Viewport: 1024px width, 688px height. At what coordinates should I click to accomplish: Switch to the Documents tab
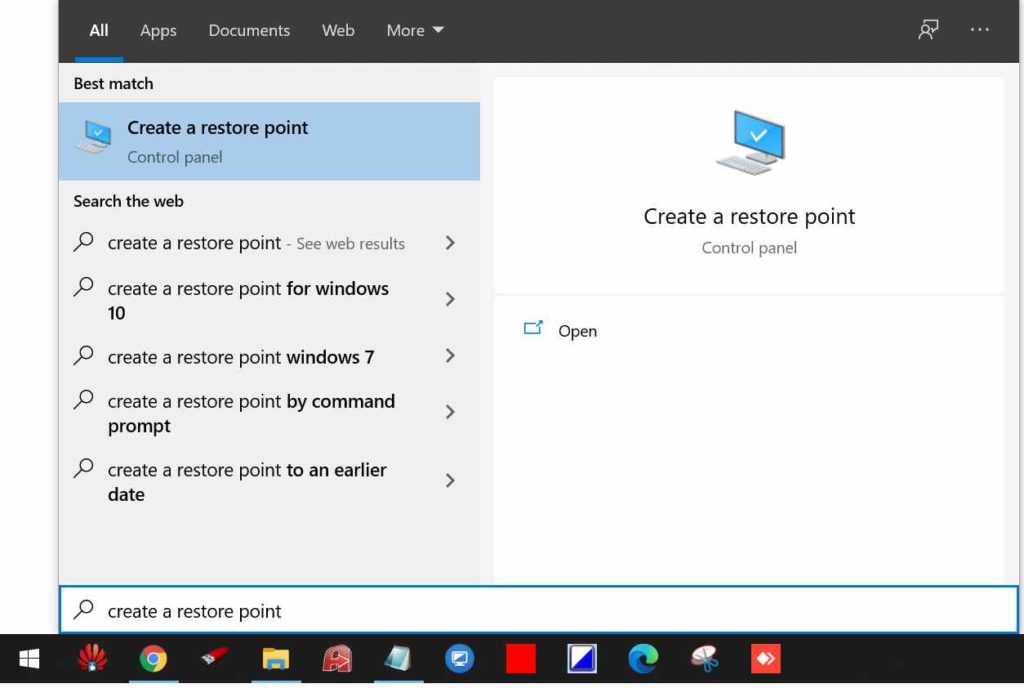[249, 31]
